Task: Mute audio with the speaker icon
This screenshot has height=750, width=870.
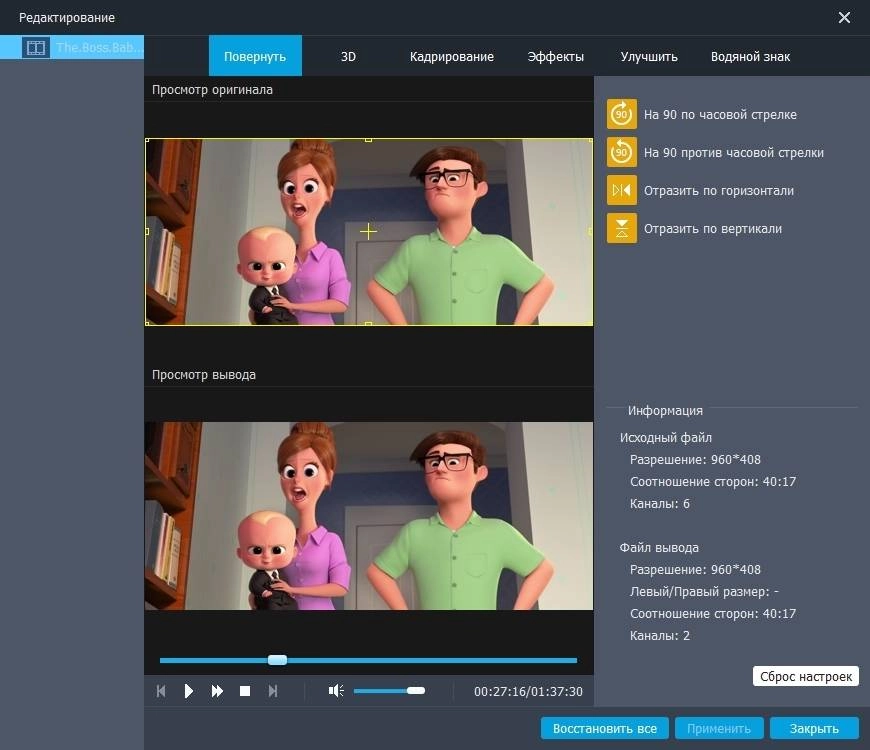Action: pyautogui.click(x=336, y=691)
